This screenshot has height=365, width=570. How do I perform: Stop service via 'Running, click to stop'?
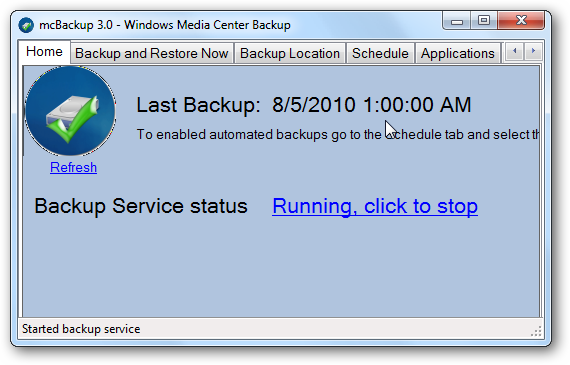point(375,206)
